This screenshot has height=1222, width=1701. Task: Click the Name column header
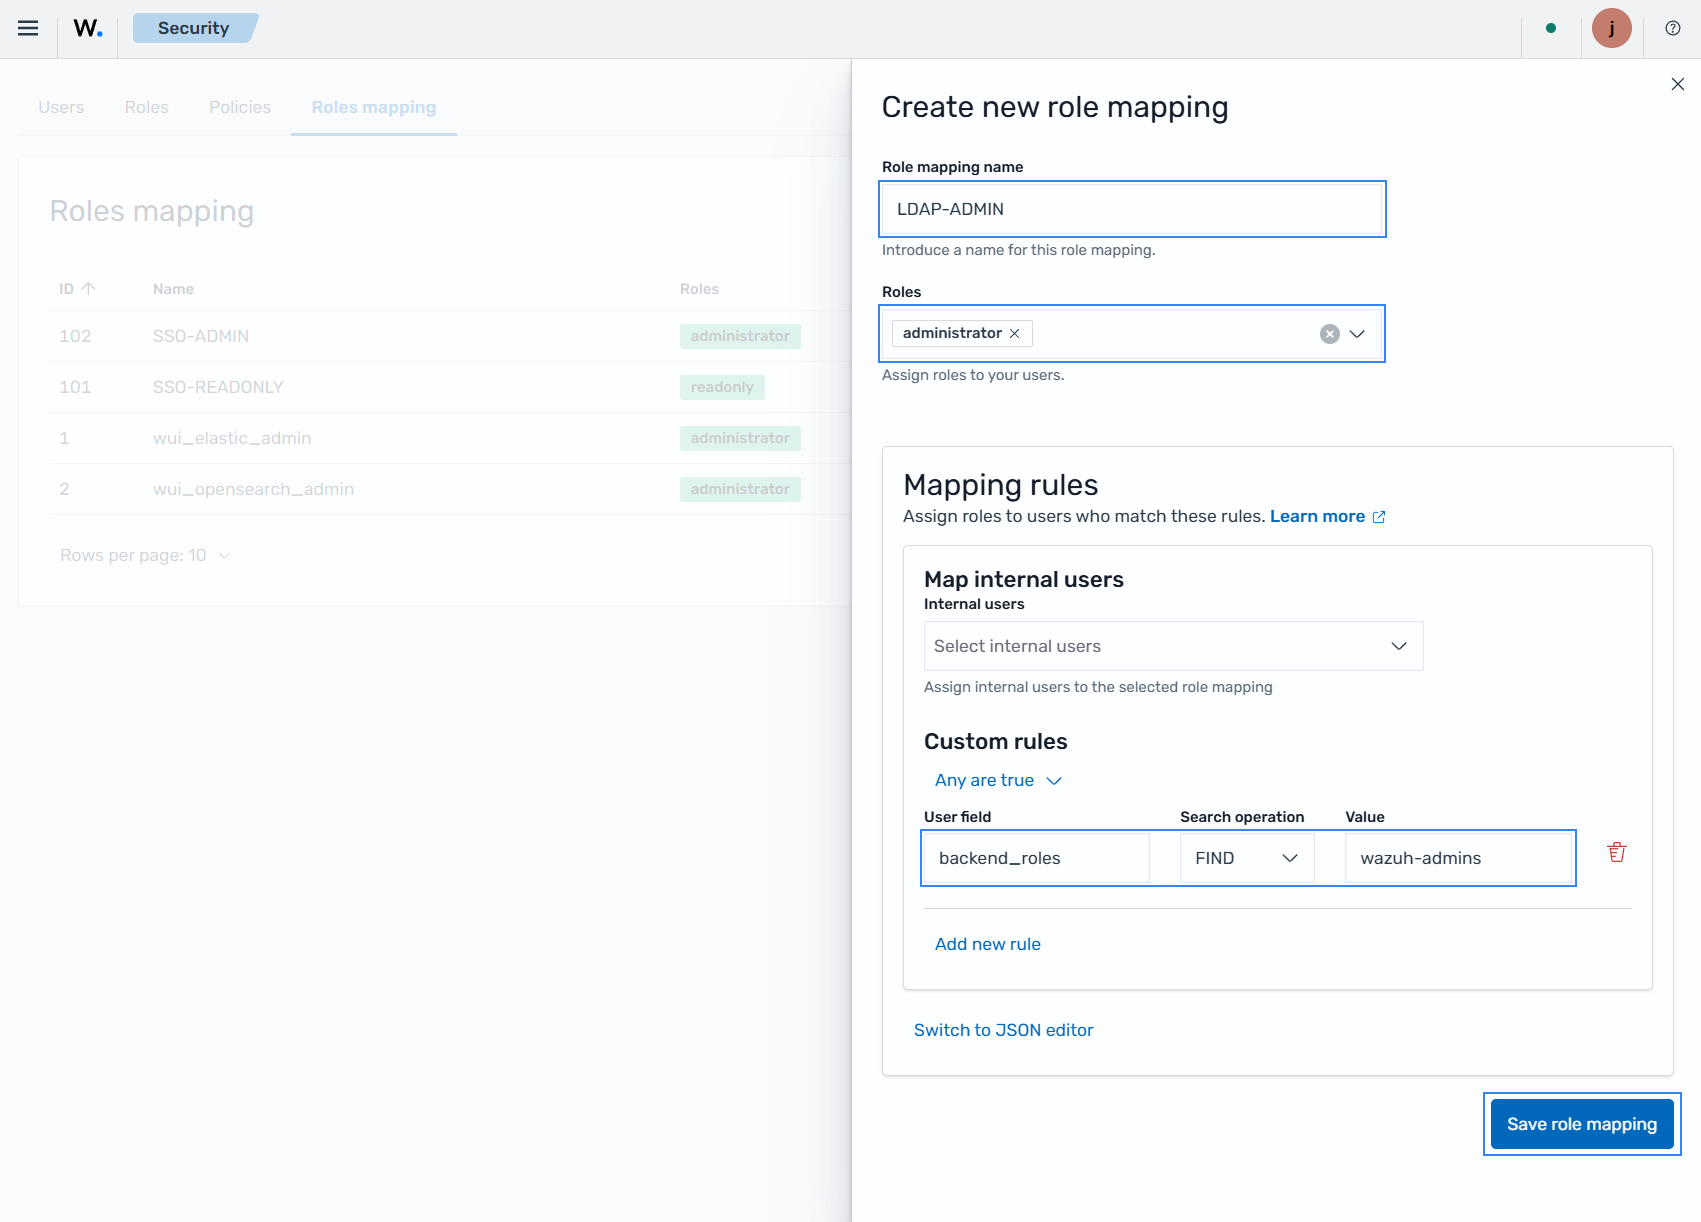(173, 289)
